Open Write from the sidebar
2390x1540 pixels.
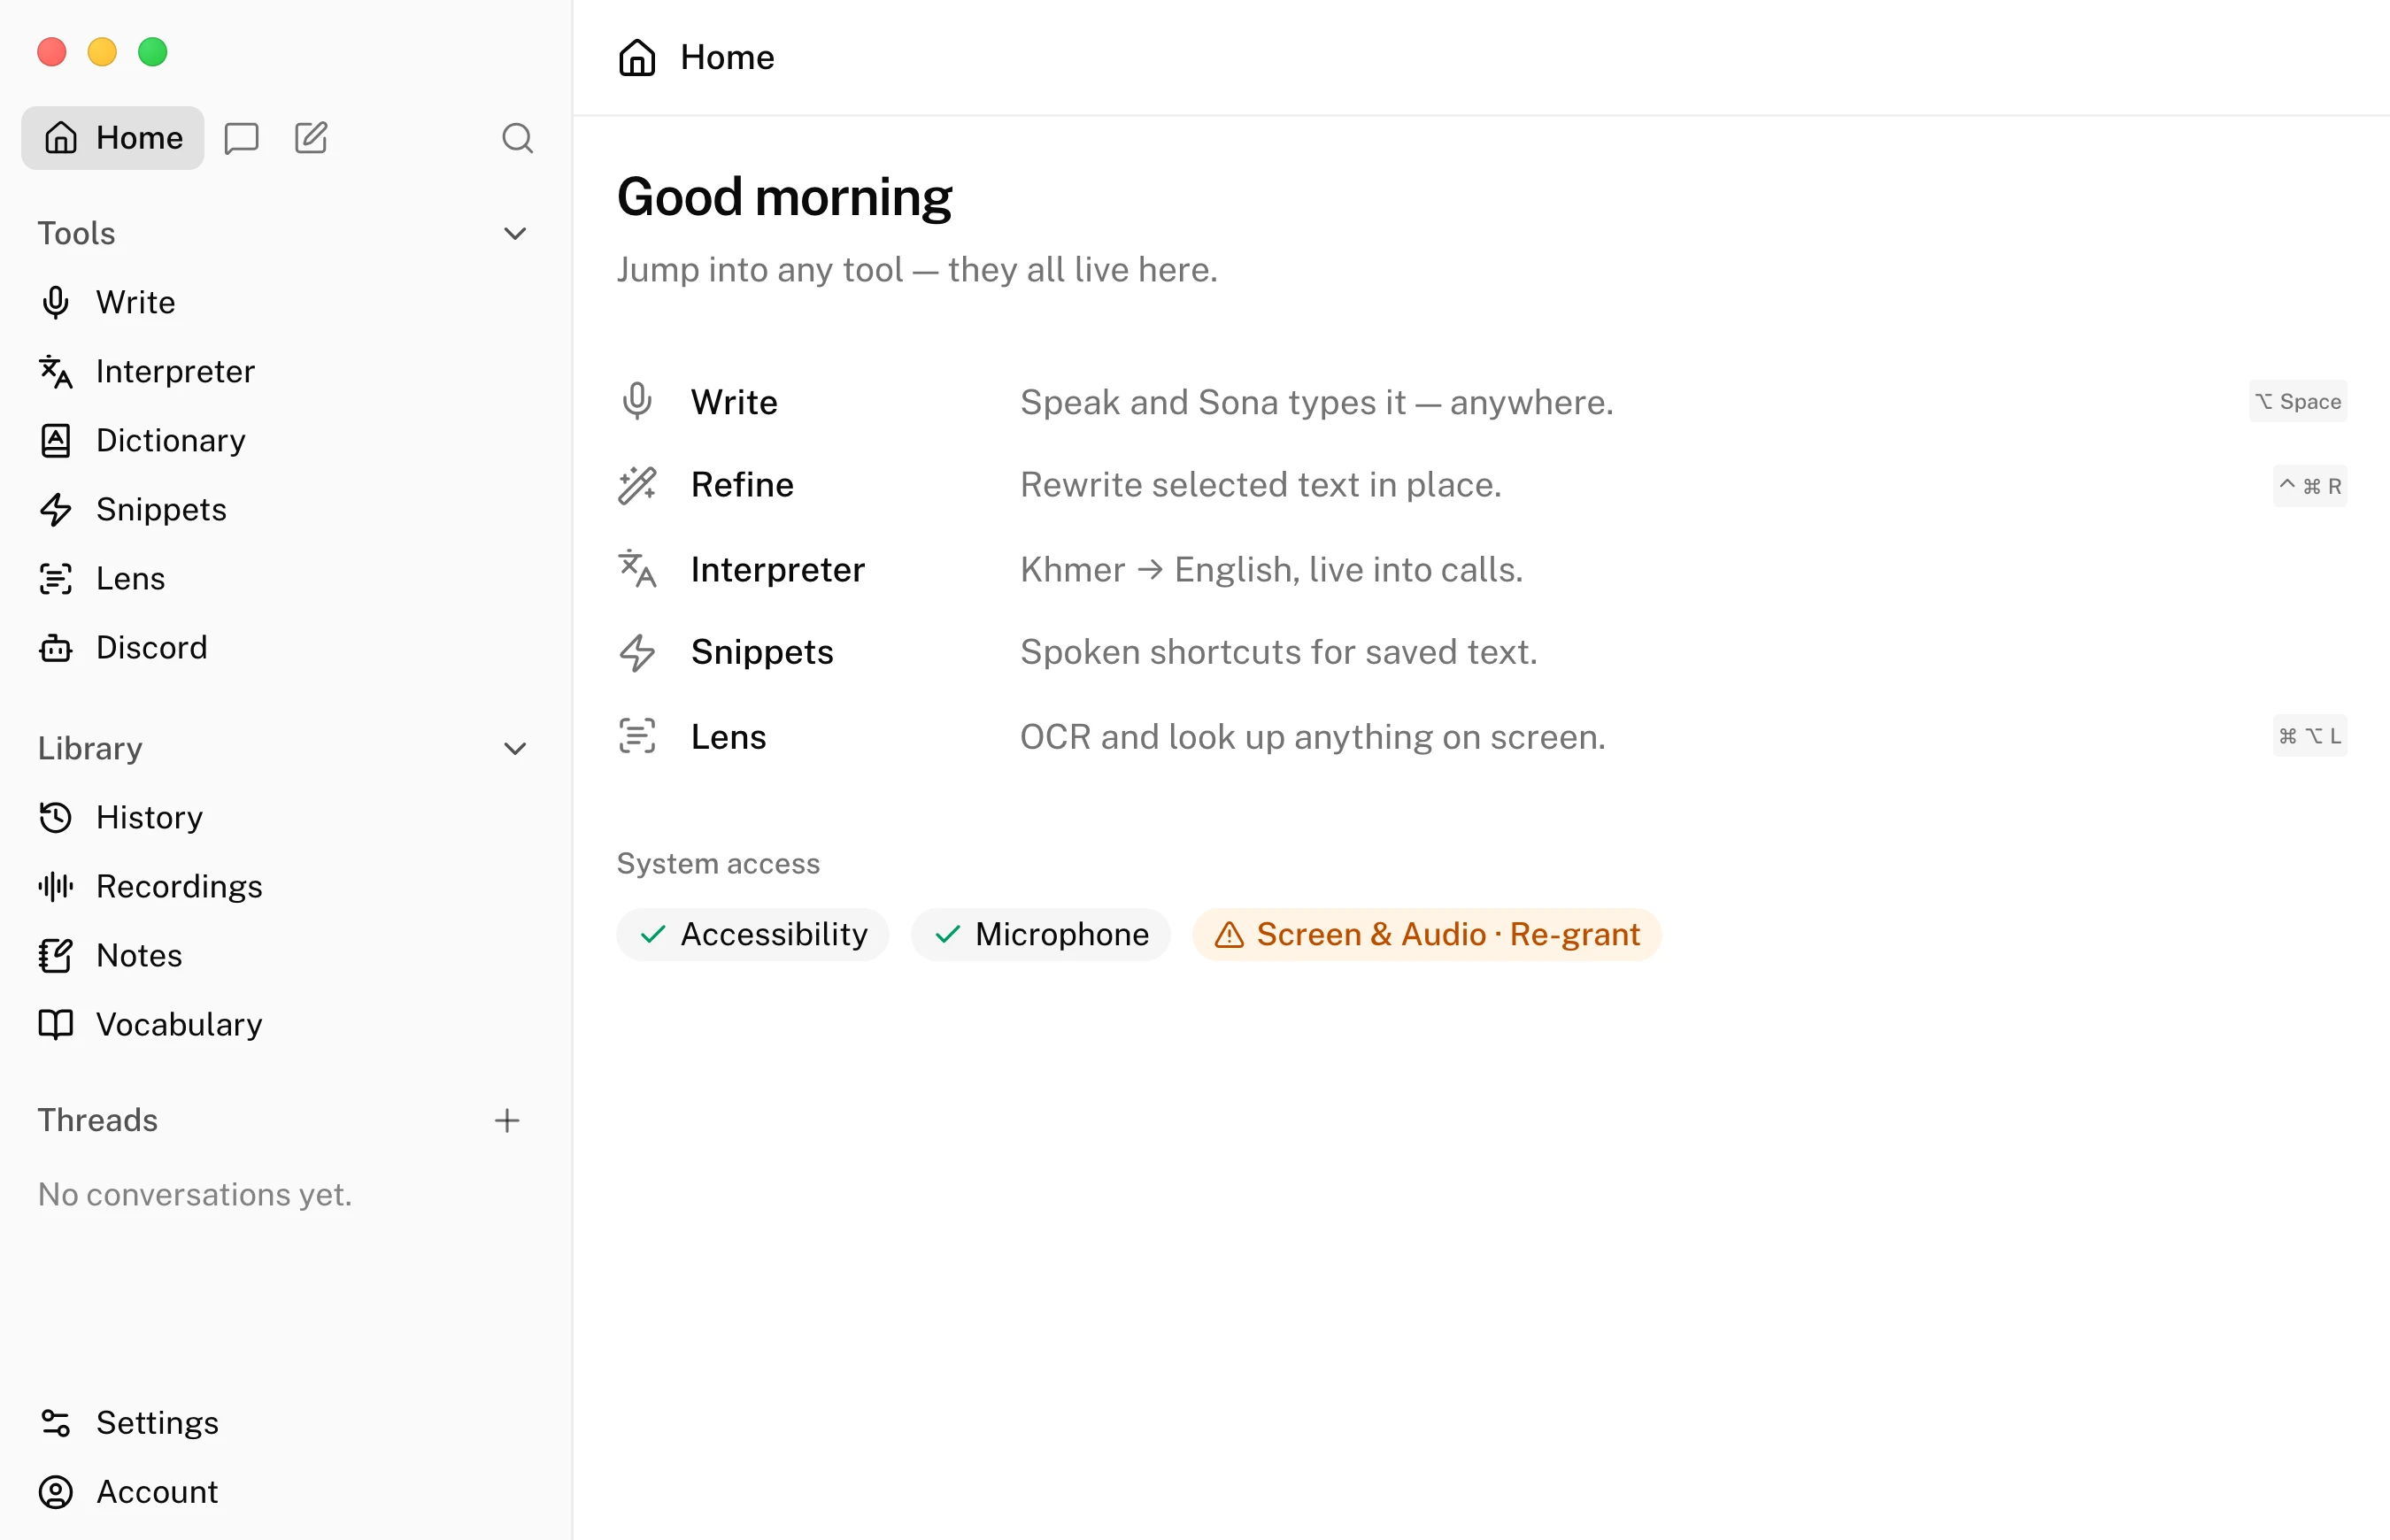[x=284, y=302]
